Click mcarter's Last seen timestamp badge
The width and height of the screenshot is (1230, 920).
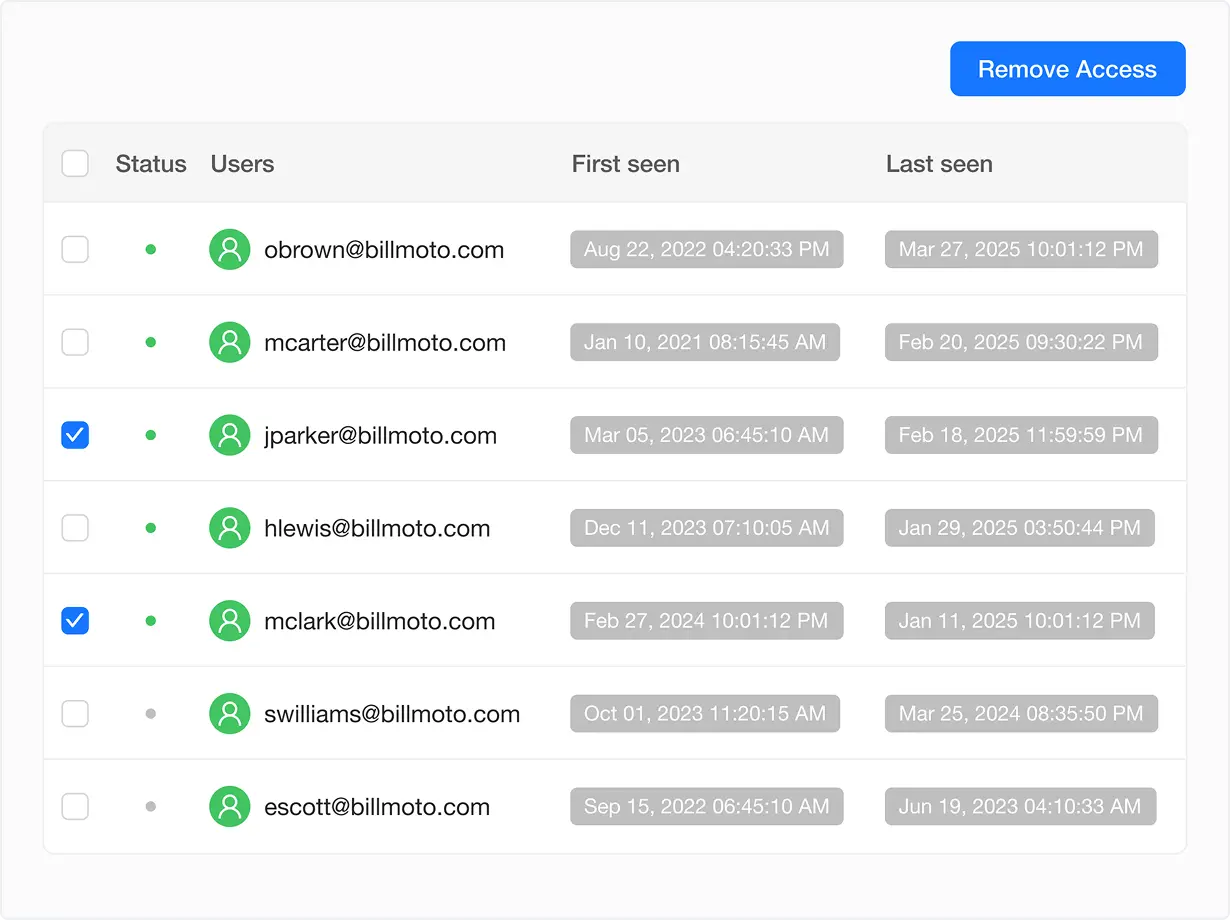tap(1020, 341)
